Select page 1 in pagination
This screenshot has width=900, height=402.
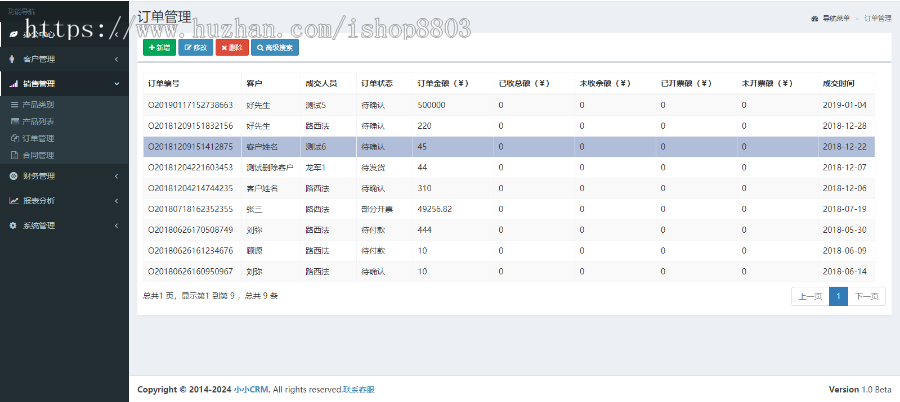coord(838,296)
